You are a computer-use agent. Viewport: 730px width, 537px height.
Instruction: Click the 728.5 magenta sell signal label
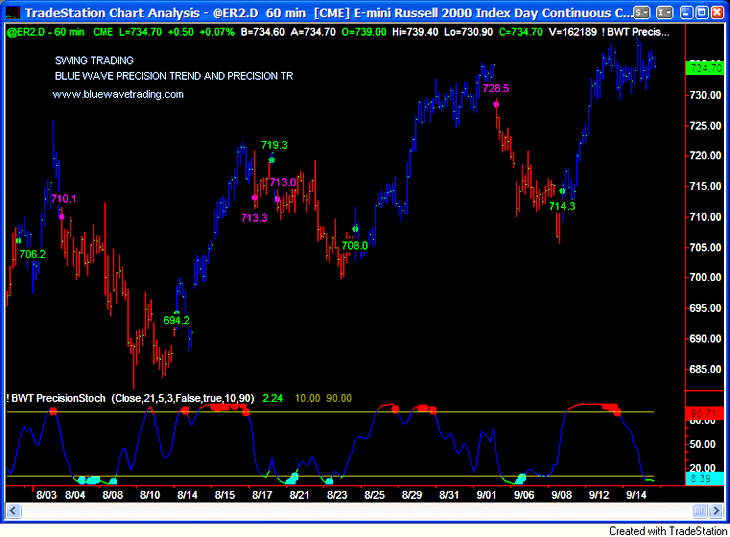click(x=496, y=88)
